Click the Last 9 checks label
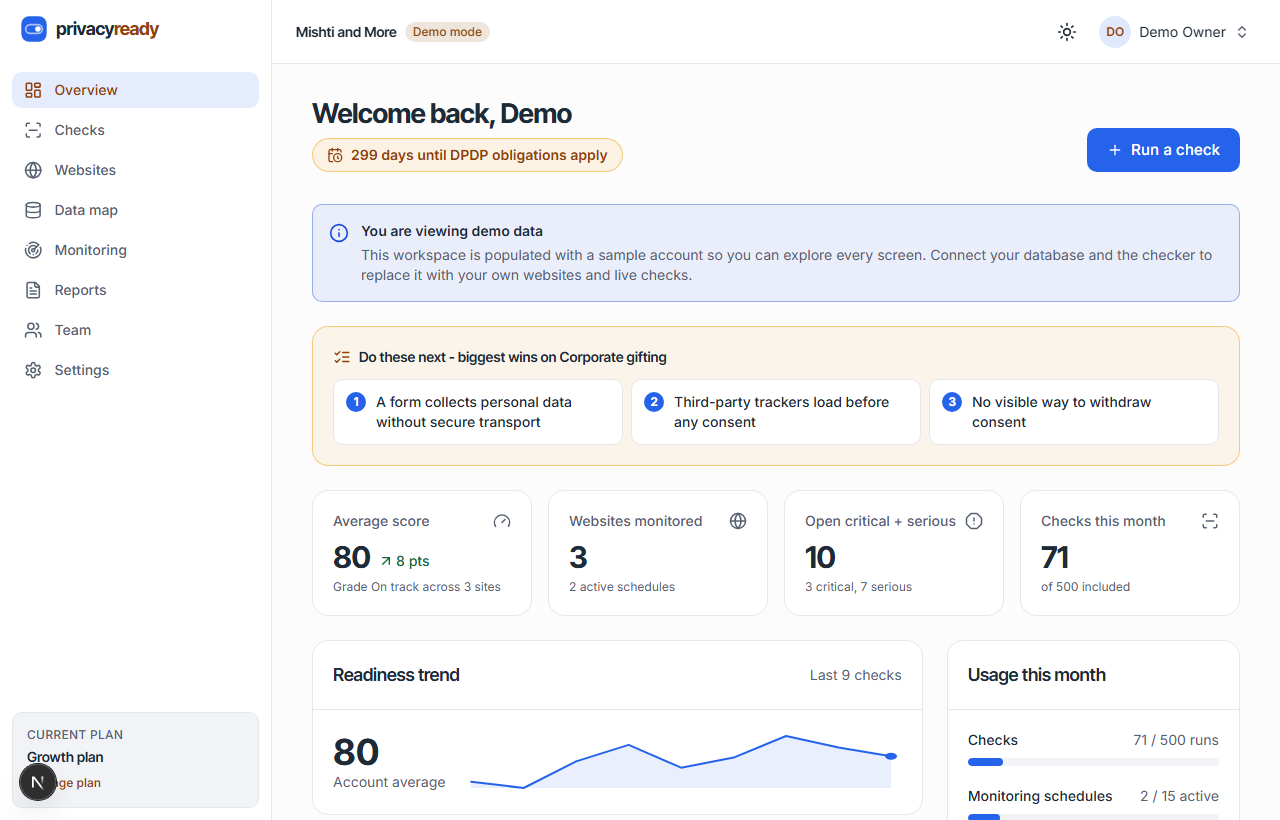The width and height of the screenshot is (1280, 820). (856, 675)
